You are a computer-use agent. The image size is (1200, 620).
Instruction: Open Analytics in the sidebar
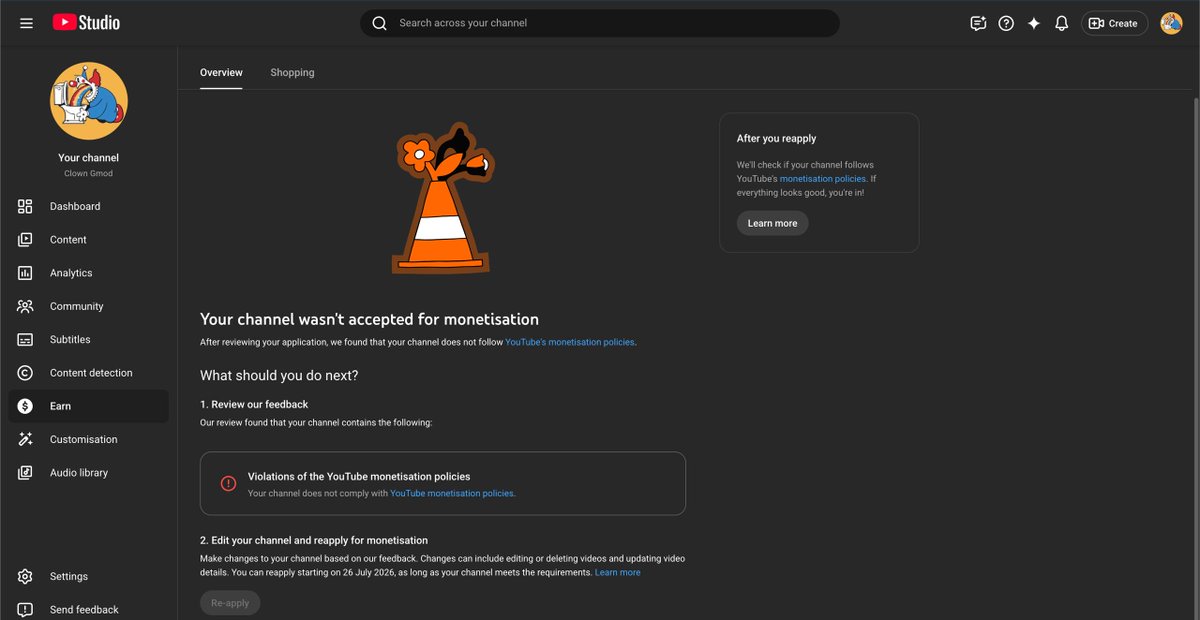88,273
